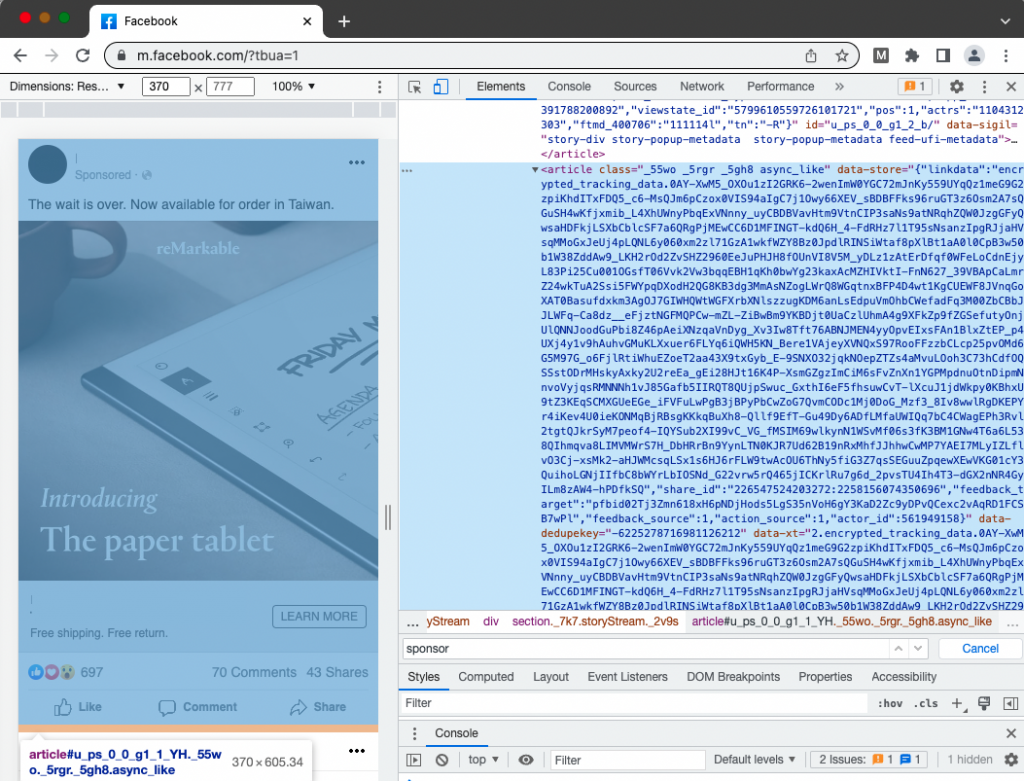This screenshot has height=781, width=1024.
Task: Click the share page icon in address bar
Action: coord(810,56)
